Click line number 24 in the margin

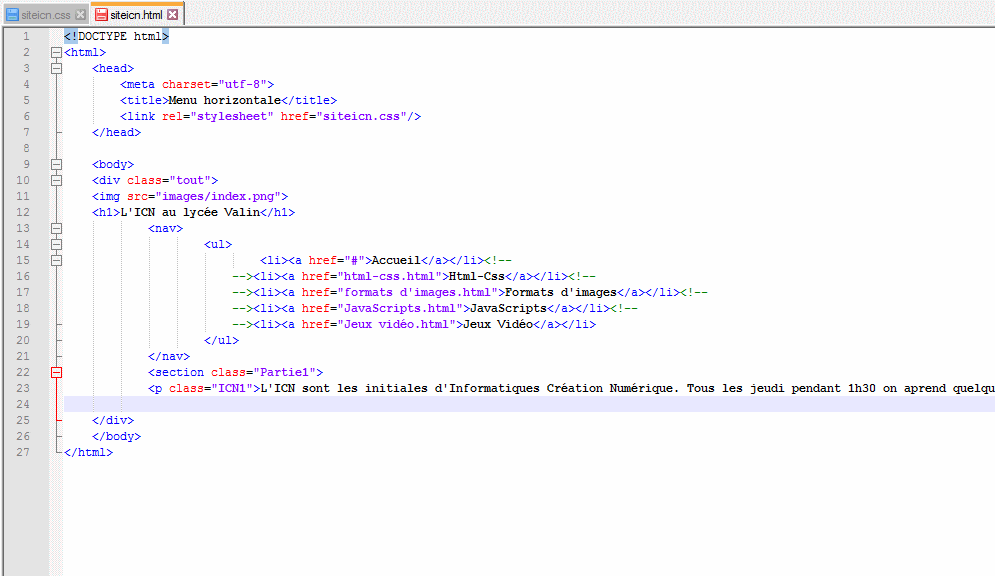[x=23, y=404]
